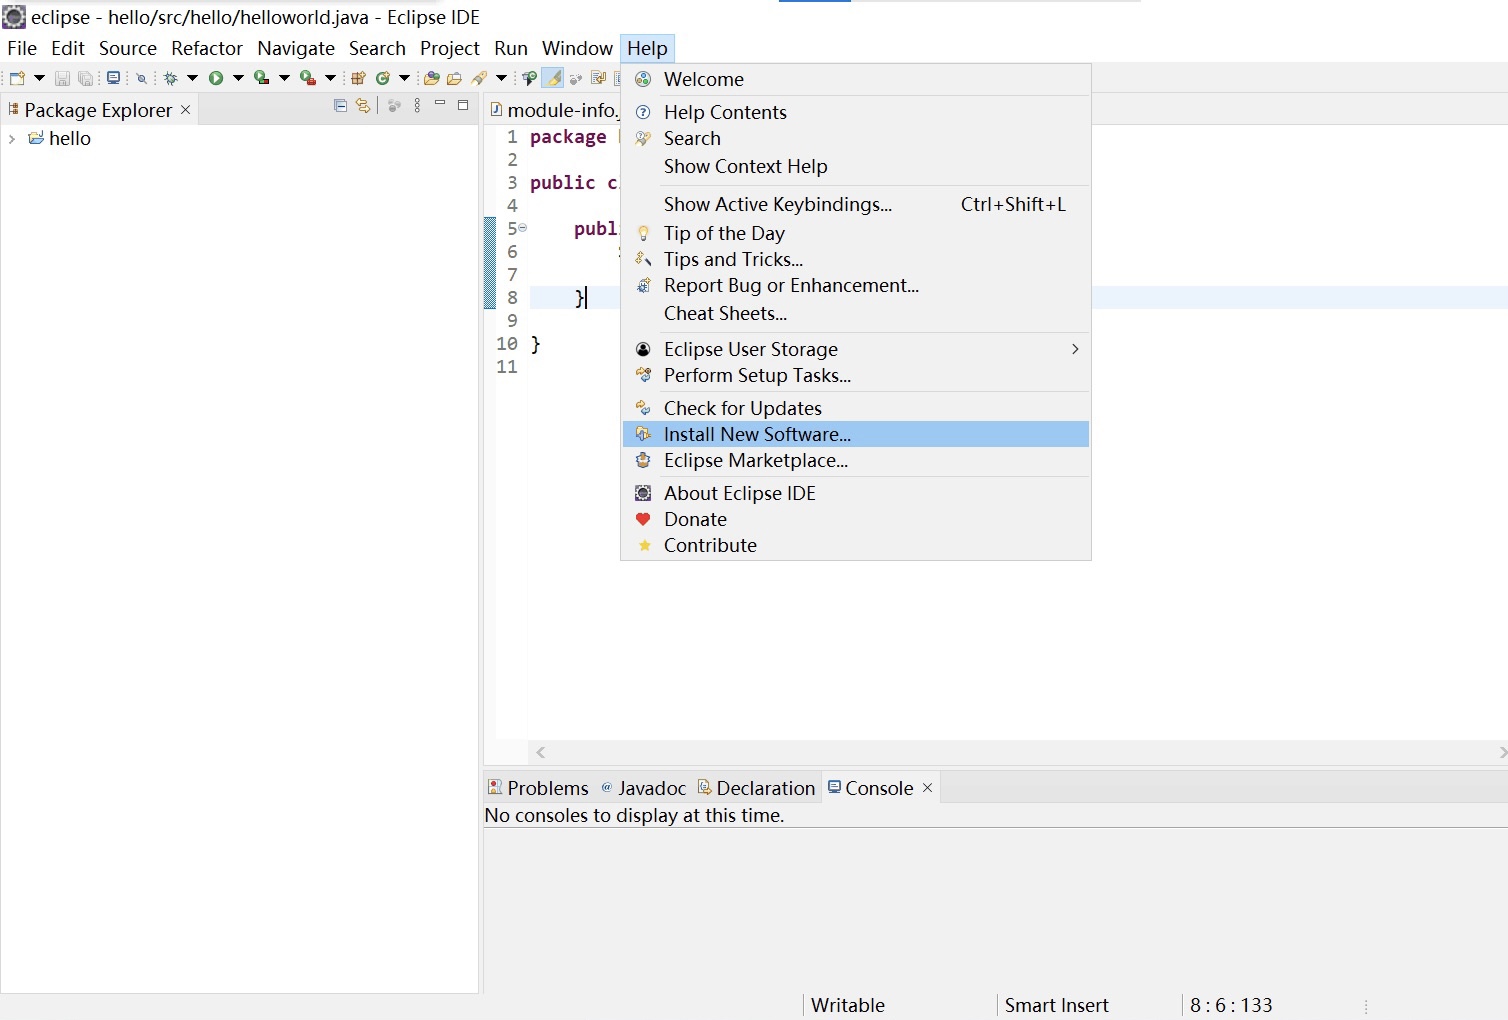
Task: Expand the hello project tree node
Action: 11,139
